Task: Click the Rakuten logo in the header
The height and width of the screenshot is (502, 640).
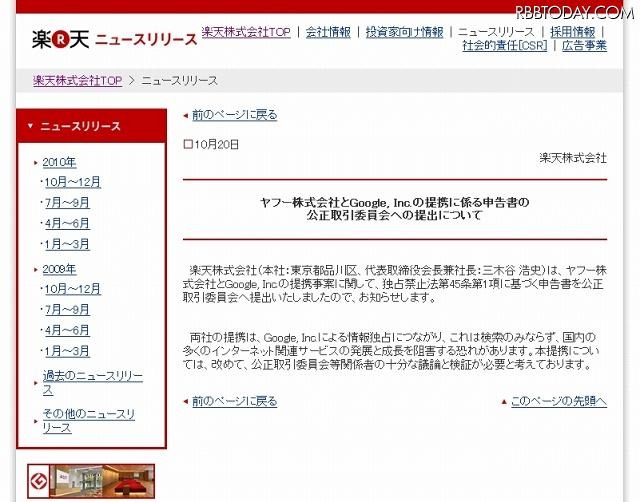Action: pos(60,40)
